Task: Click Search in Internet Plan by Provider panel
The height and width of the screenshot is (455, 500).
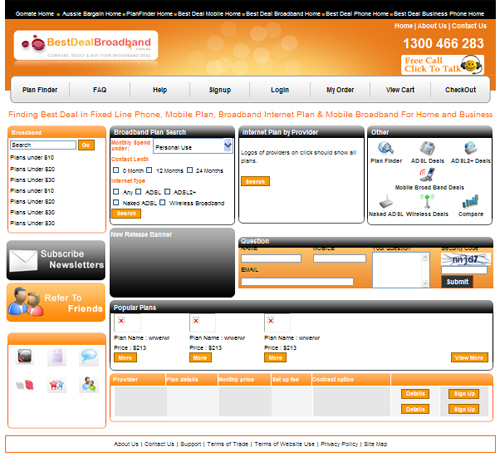Action: click(x=255, y=181)
